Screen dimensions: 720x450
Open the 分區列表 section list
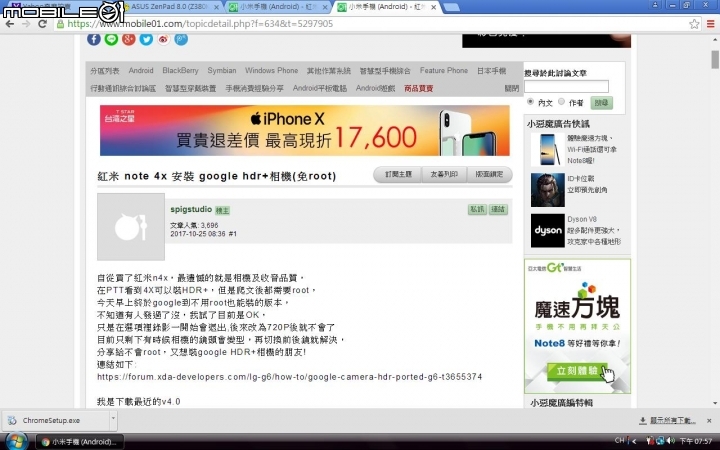105,71
